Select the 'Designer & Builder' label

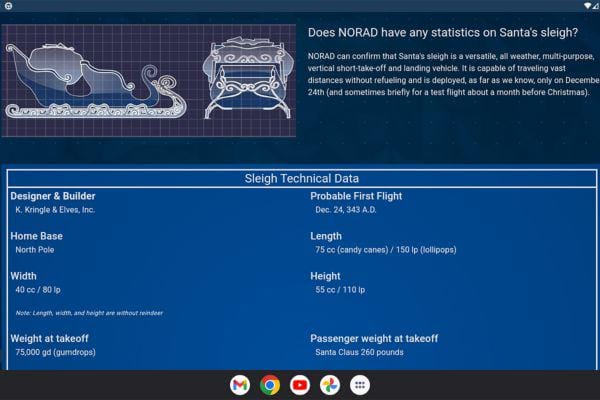point(53,196)
